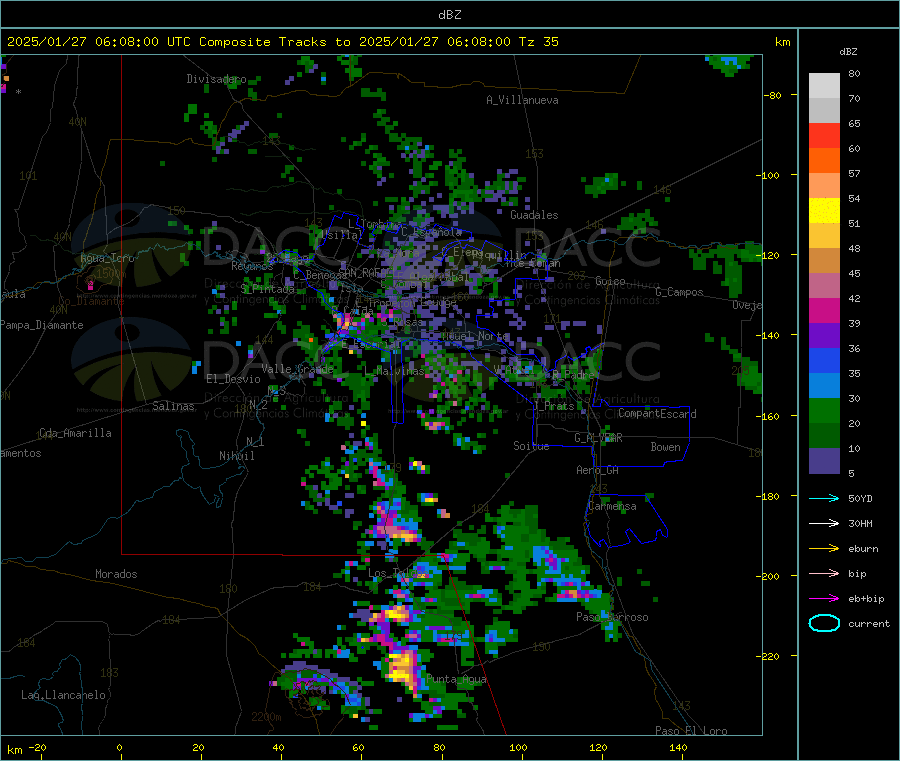Click the 'Salinas' map label
900x761 pixels.
coord(173,406)
